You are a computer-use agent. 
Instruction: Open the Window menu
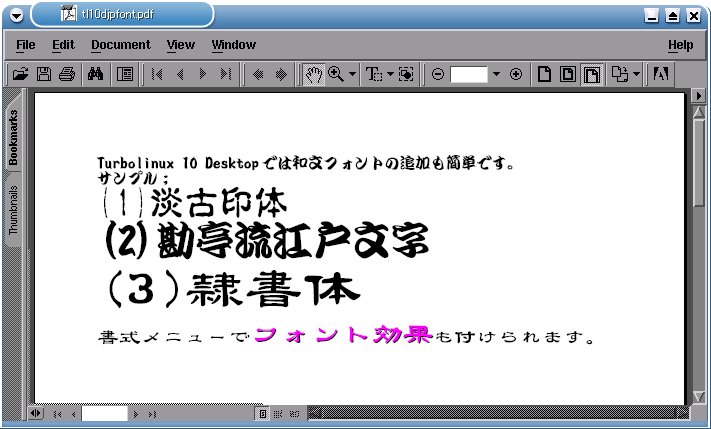pos(234,45)
